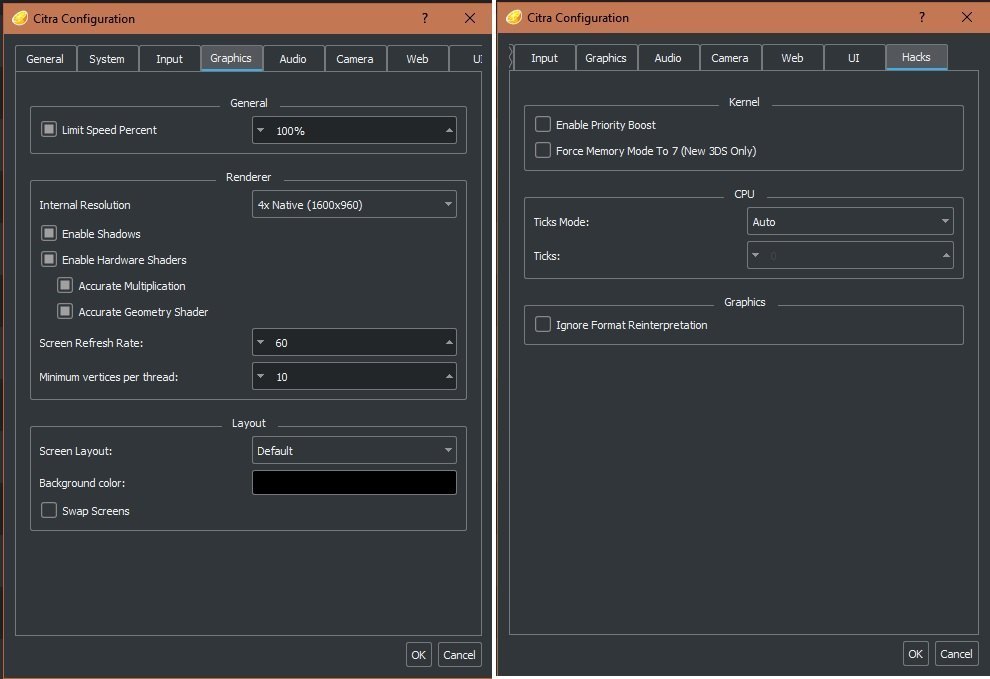Click Cancel in the left Citra window

coord(459,655)
